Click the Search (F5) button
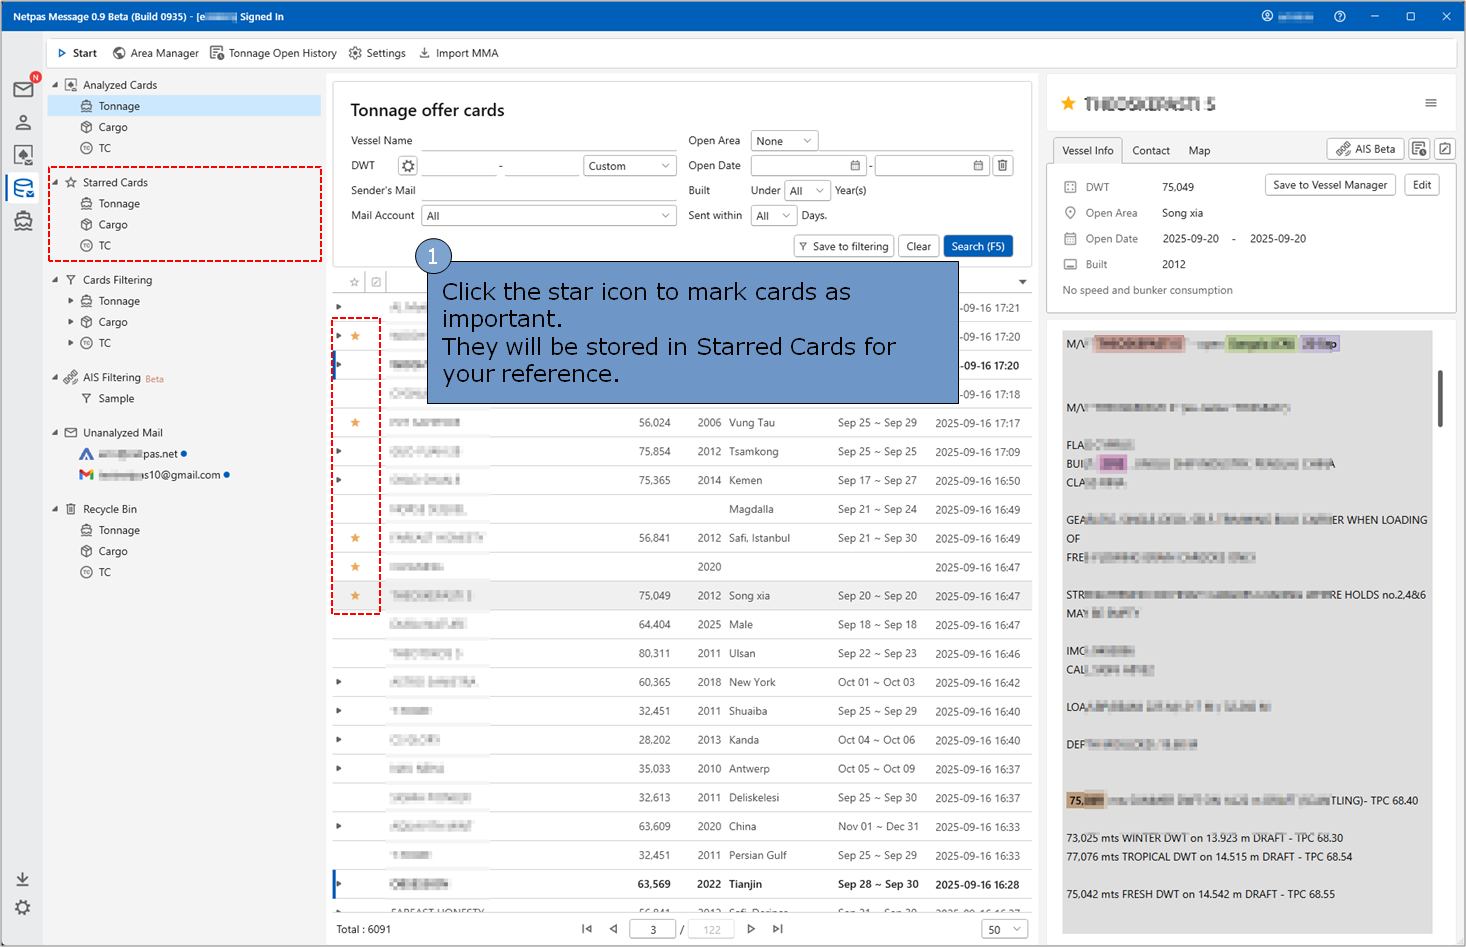The height and width of the screenshot is (947, 1466). pyautogui.click(x=977, y=246)
